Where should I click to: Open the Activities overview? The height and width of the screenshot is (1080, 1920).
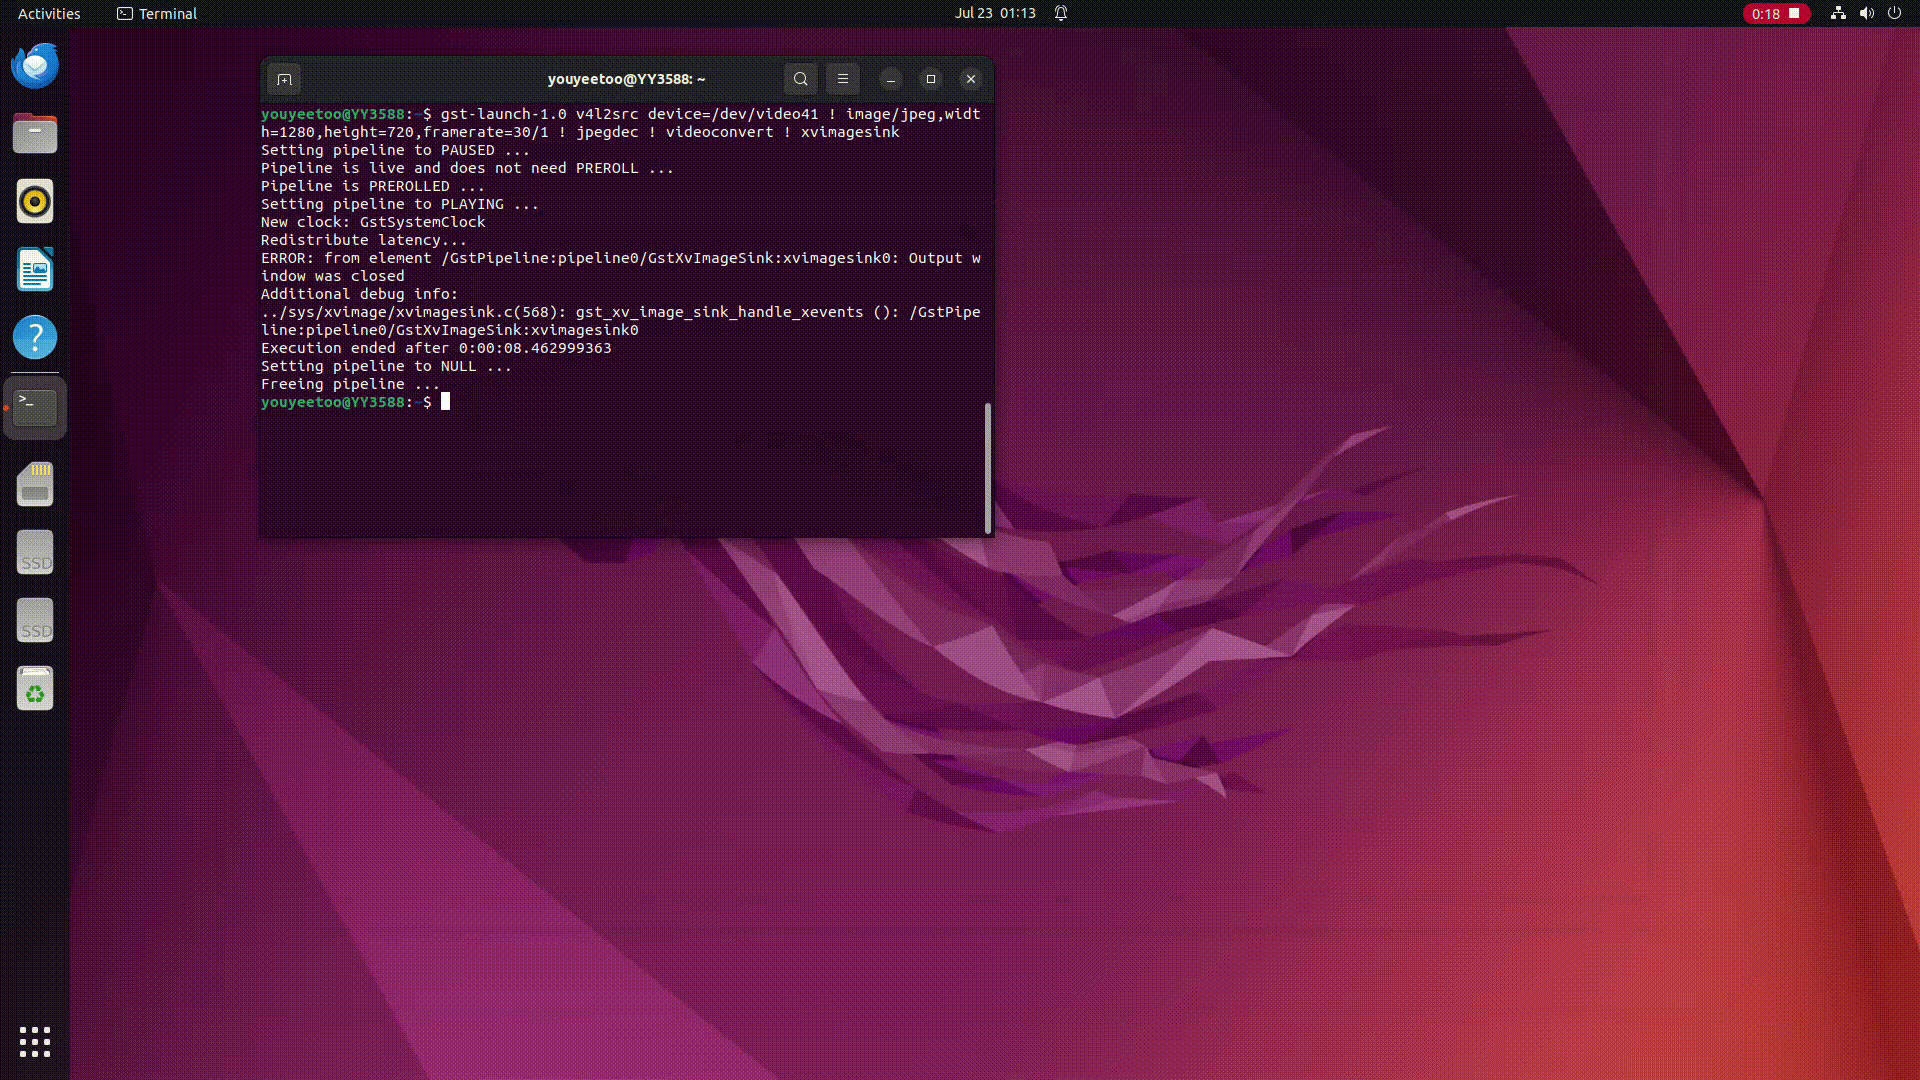(x=49, y=14)
